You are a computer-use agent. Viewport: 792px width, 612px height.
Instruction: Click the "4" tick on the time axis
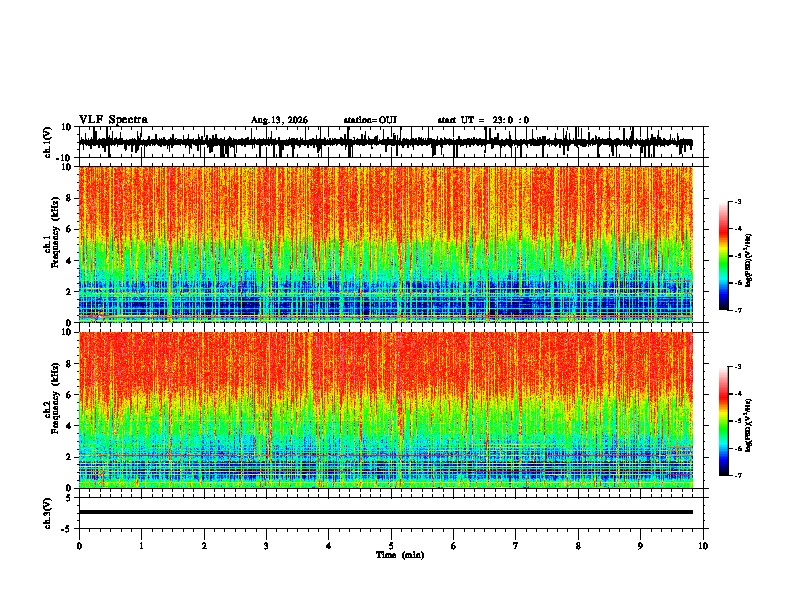(328, 546)
